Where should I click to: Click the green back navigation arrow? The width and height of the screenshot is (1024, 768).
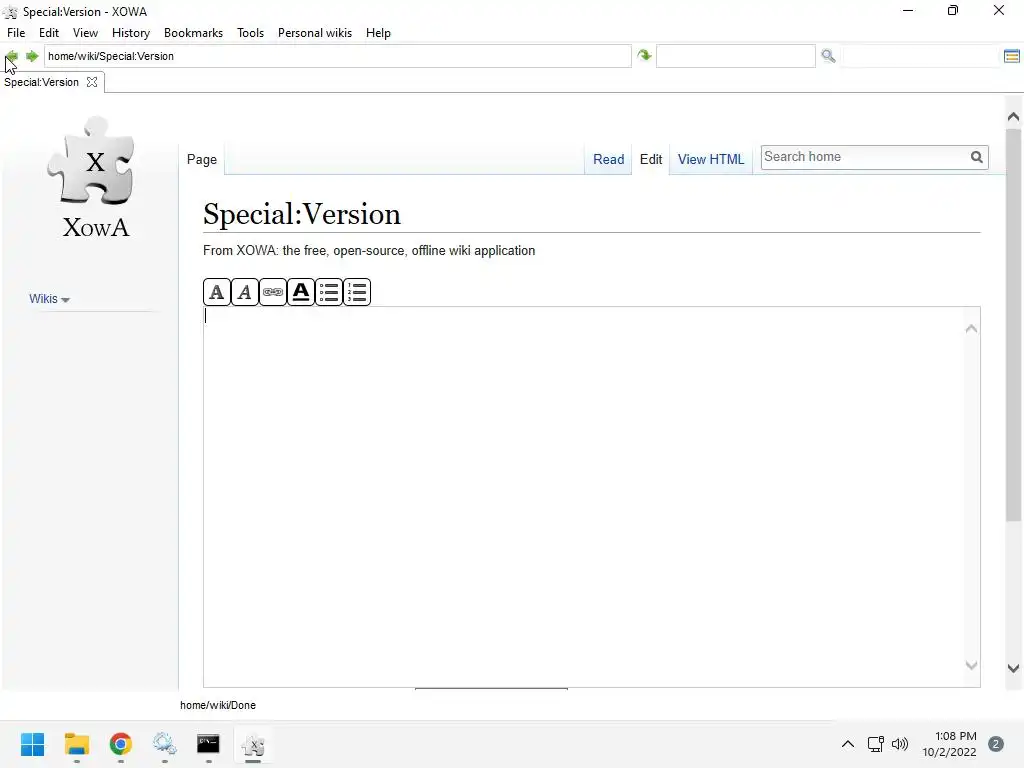(x=12, y=56)
